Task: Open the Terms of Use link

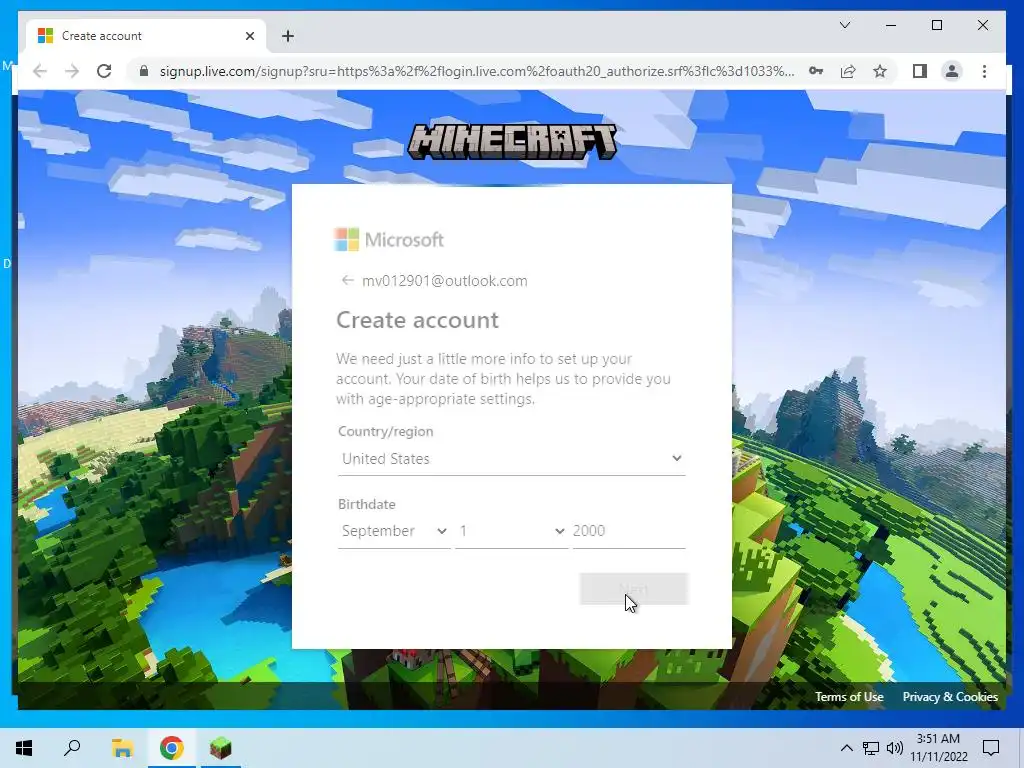Action: point(849,697)
